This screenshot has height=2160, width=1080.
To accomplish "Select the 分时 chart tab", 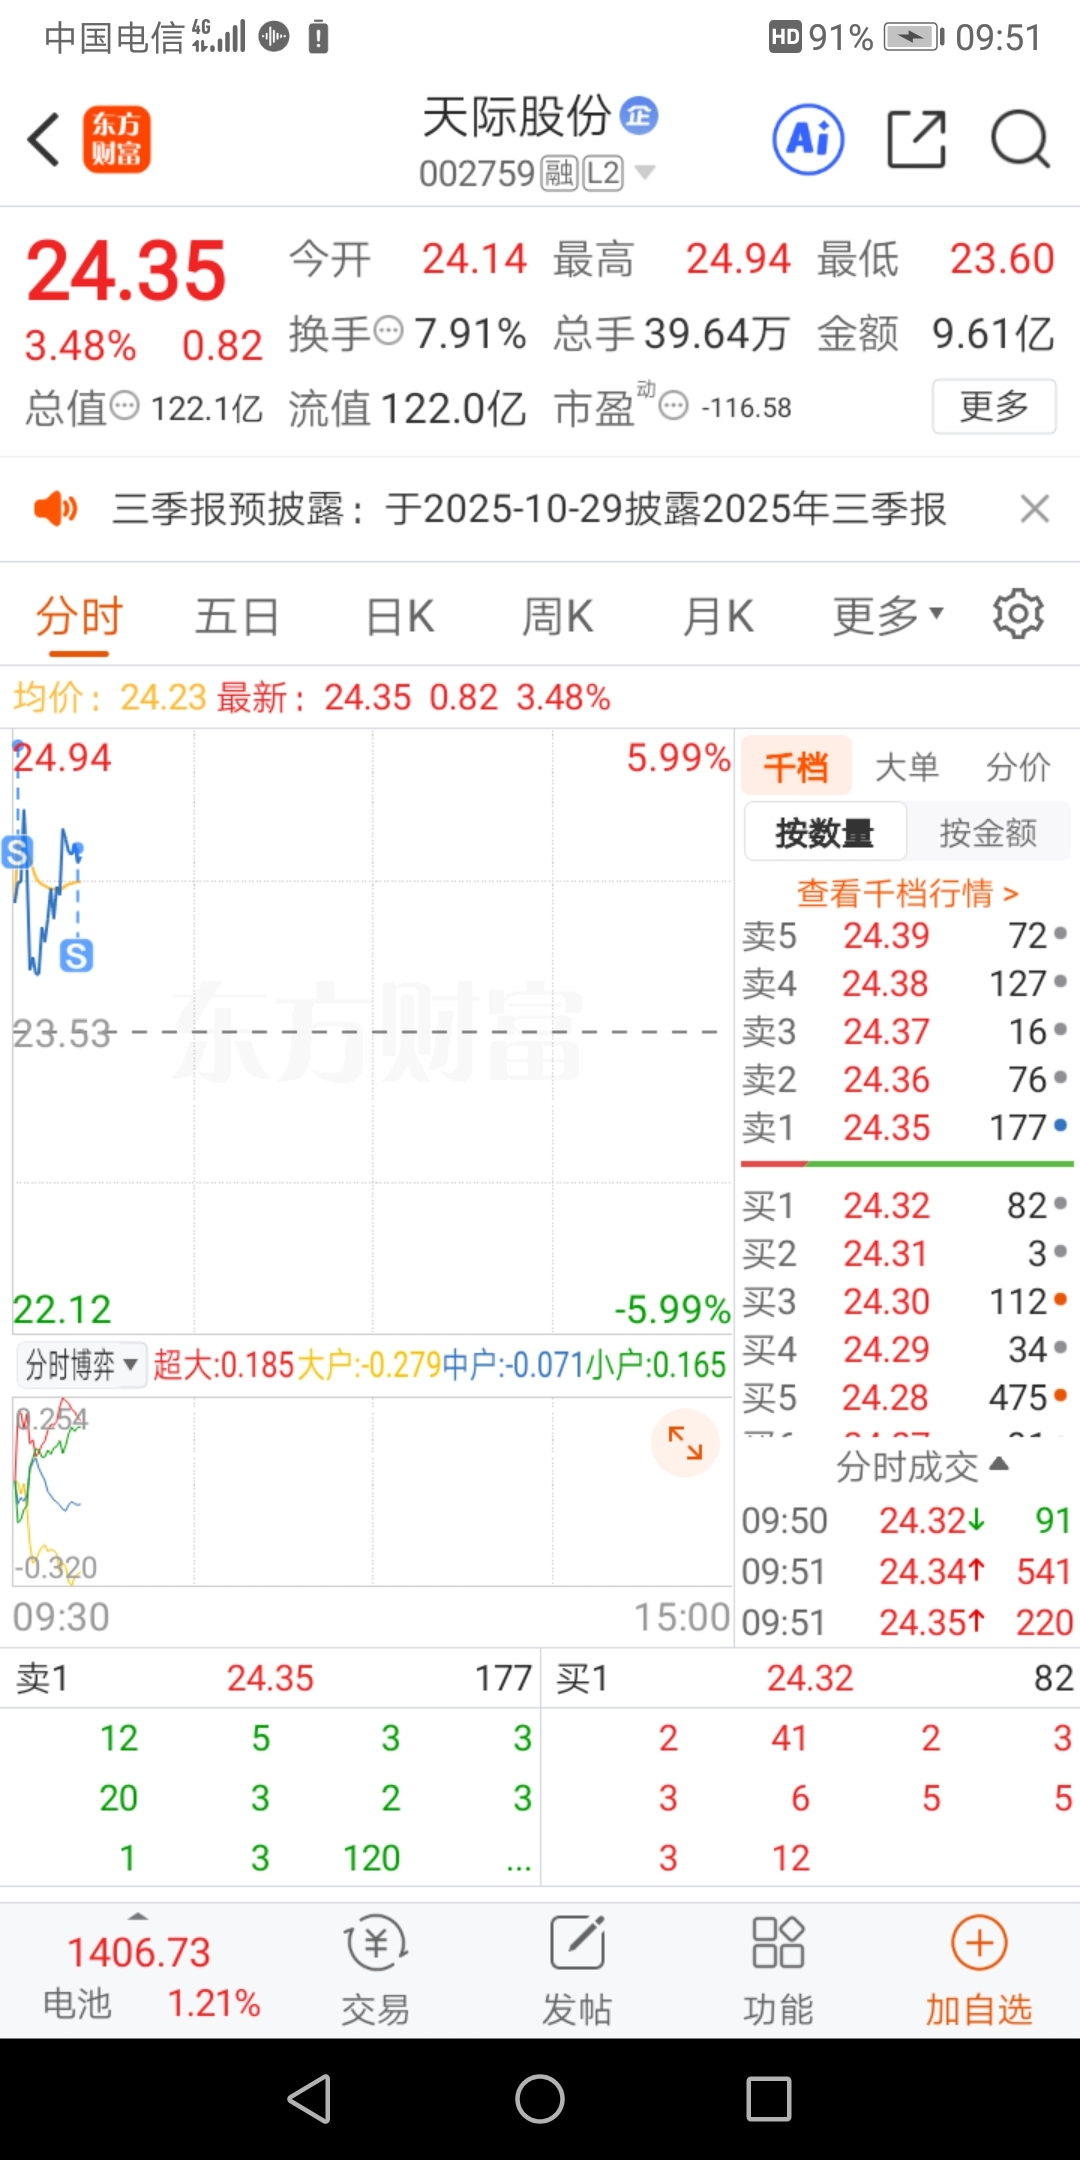I will click(x=79, y=617).
